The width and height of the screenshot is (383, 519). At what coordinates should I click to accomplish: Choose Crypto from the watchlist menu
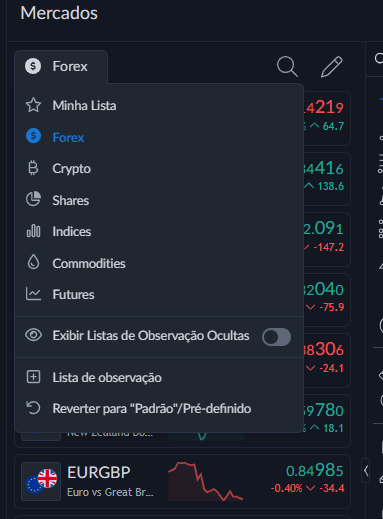159,168
